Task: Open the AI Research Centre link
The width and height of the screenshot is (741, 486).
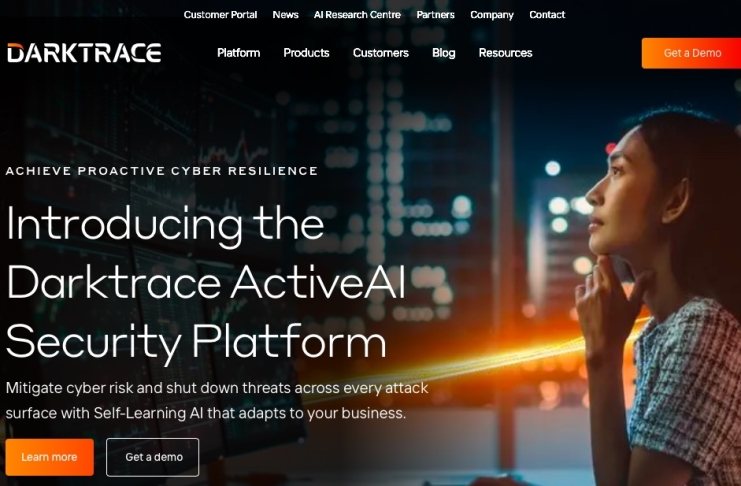Action: [357, 15]
